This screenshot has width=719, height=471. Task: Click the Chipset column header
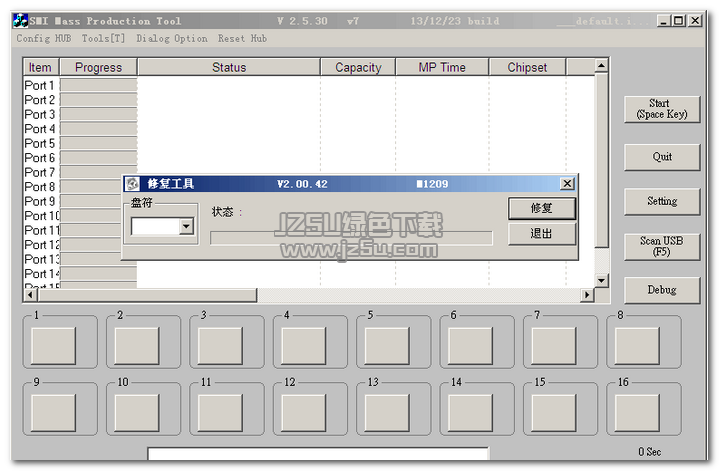(x=527, y=67)
